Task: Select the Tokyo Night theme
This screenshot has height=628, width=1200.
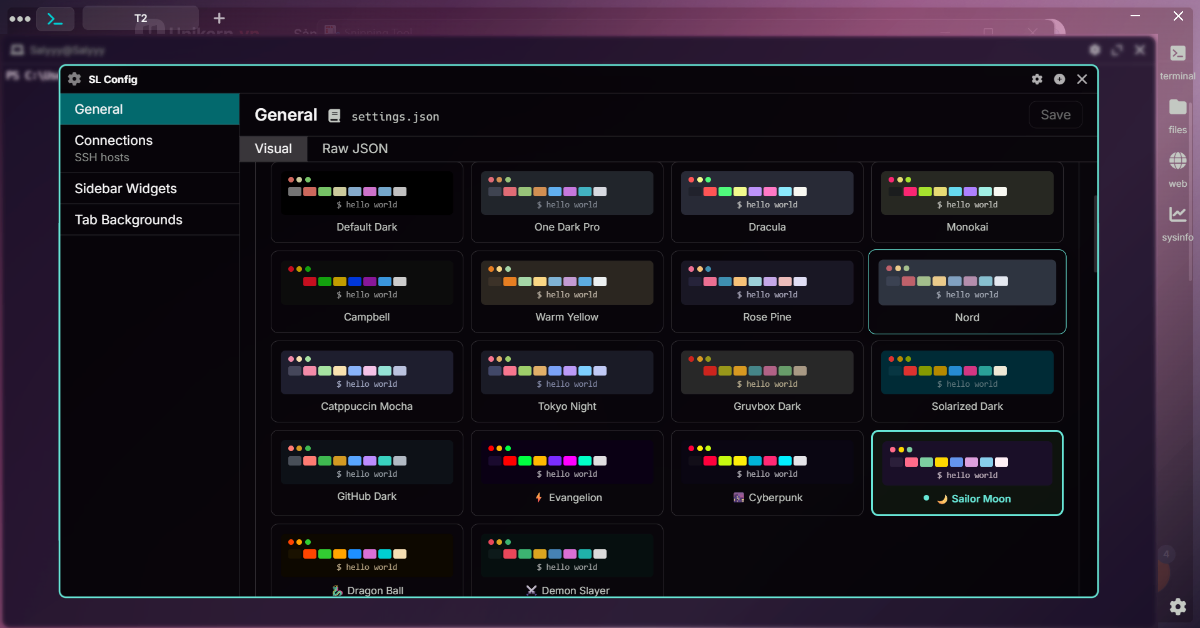Action: [x=566, y=382]
